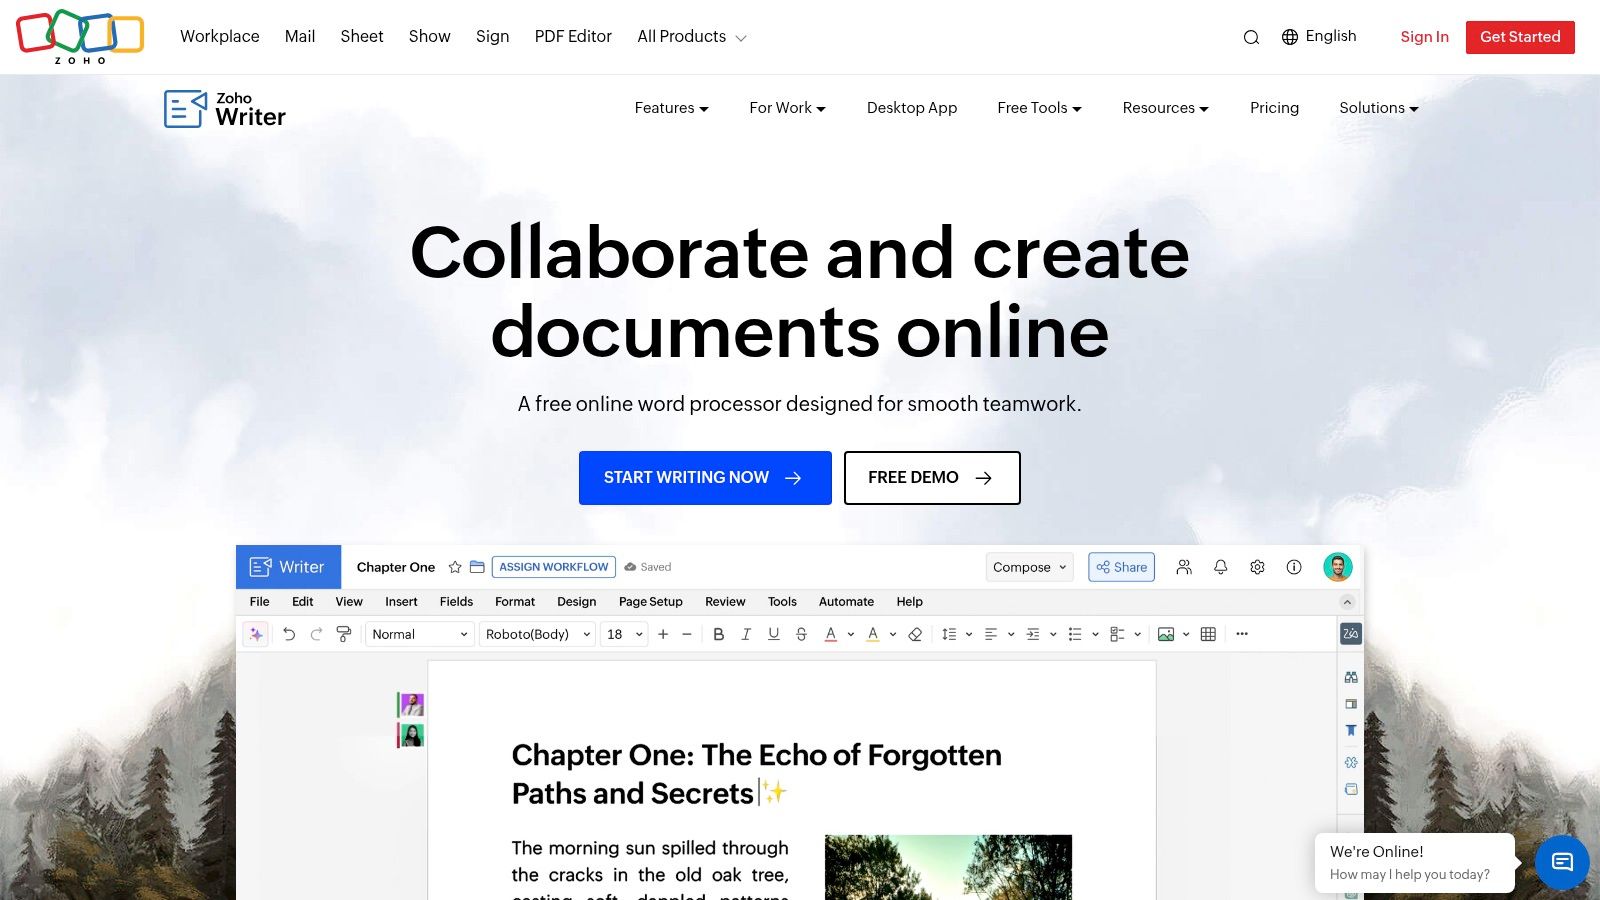Open the font size 18 dropdown
Screen dimensions: 1600x900
pos(624,634)
